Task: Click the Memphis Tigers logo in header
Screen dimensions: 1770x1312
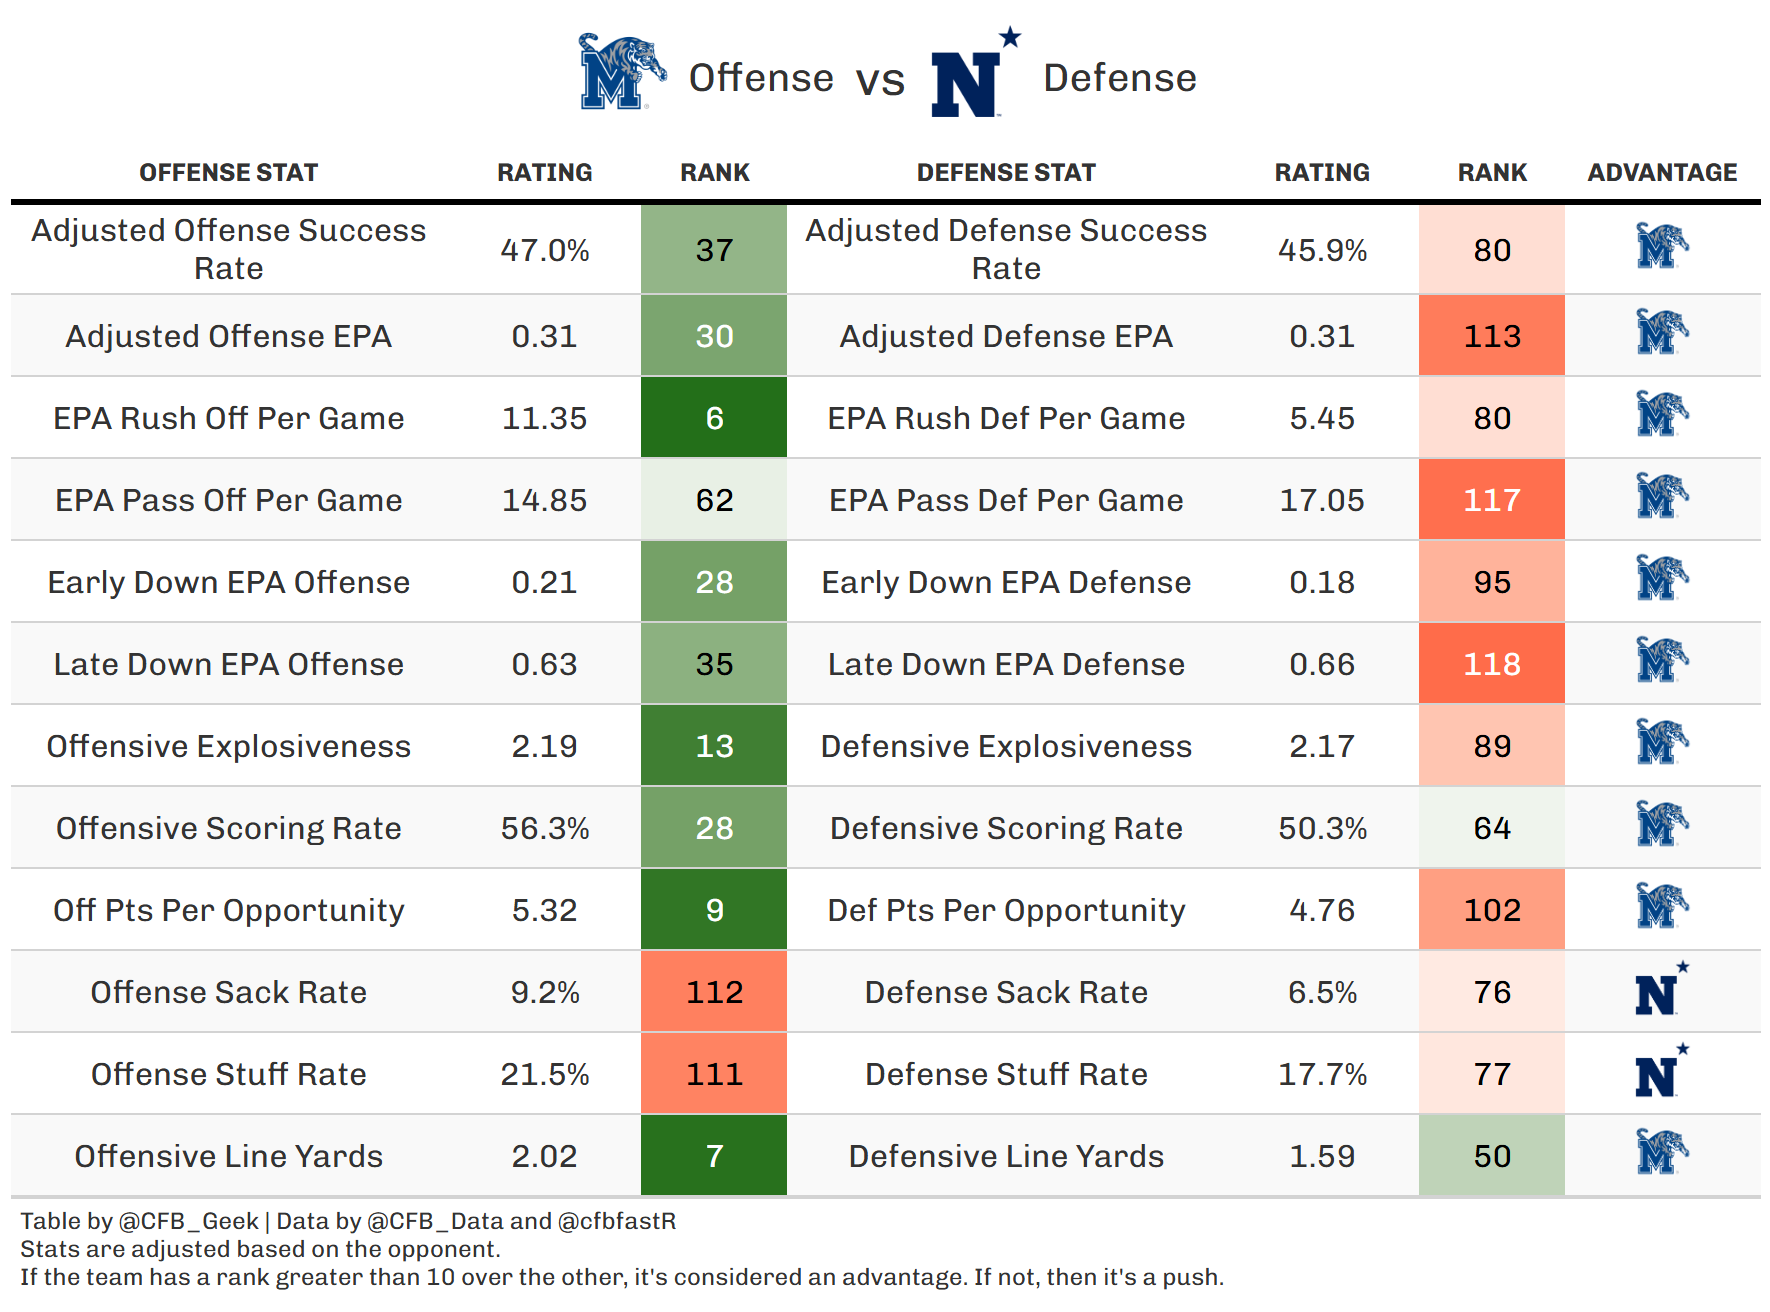Action: tap(622, 72)
